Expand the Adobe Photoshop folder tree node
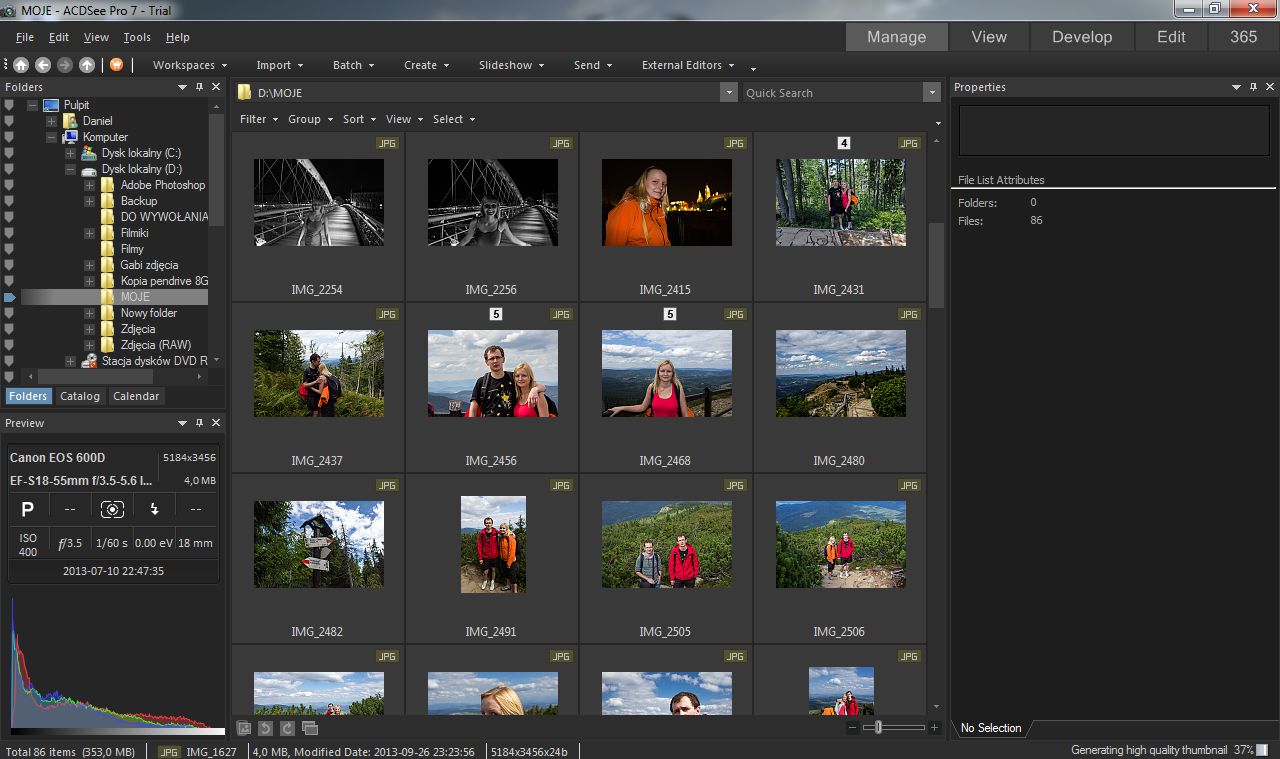The height and width of the screenshot is (759, 1280). coord(89,185)
